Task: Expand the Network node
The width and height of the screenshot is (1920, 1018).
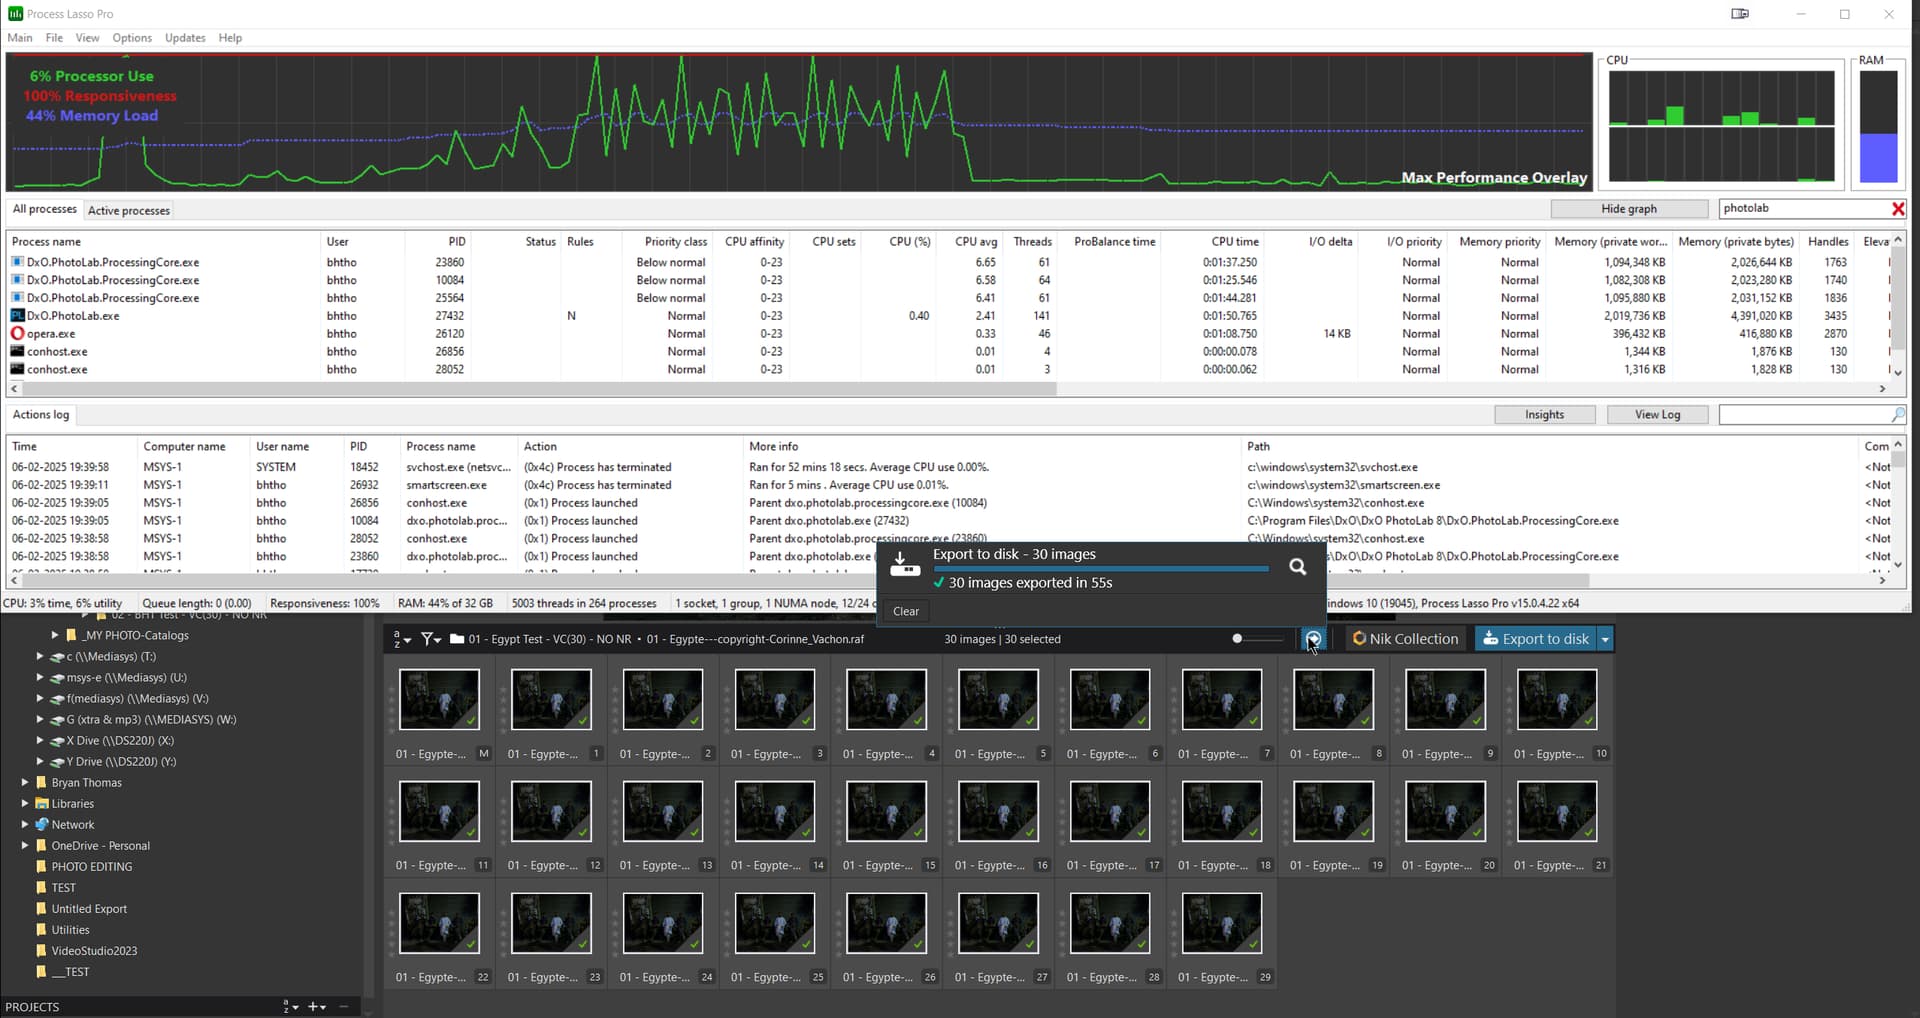Action: [25, 825]
